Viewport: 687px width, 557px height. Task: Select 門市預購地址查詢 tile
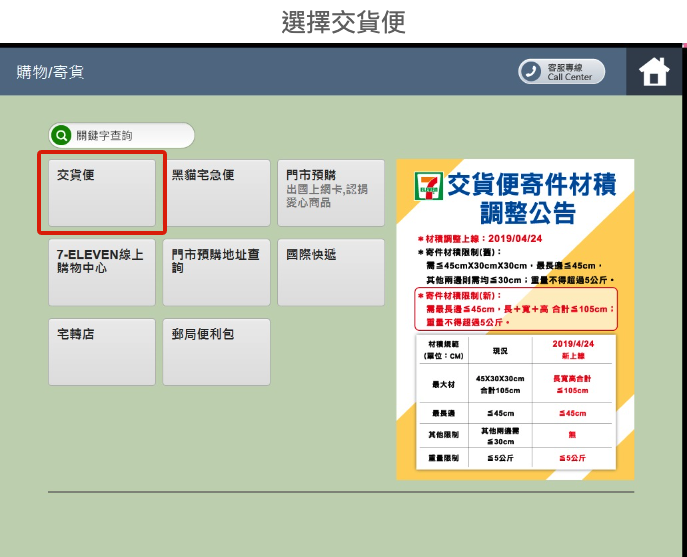coord(216,272)
